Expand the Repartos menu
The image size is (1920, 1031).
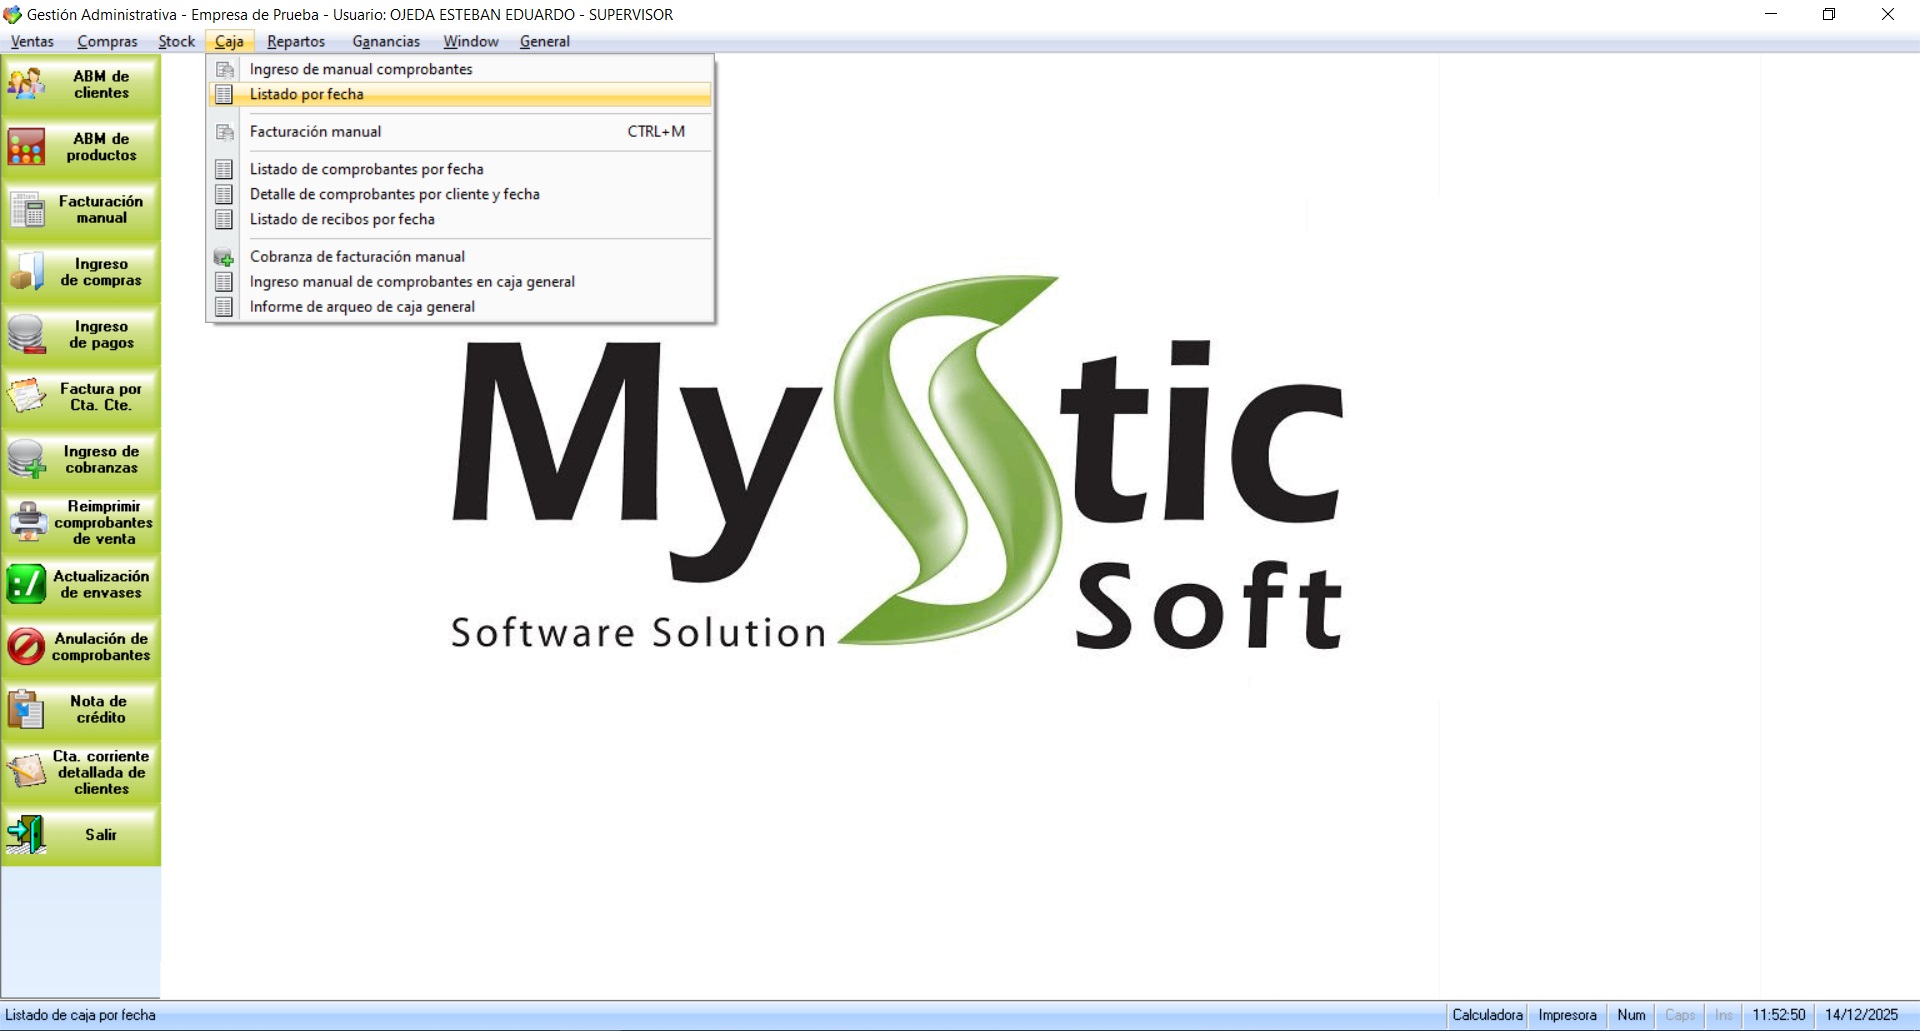(296, 41)
